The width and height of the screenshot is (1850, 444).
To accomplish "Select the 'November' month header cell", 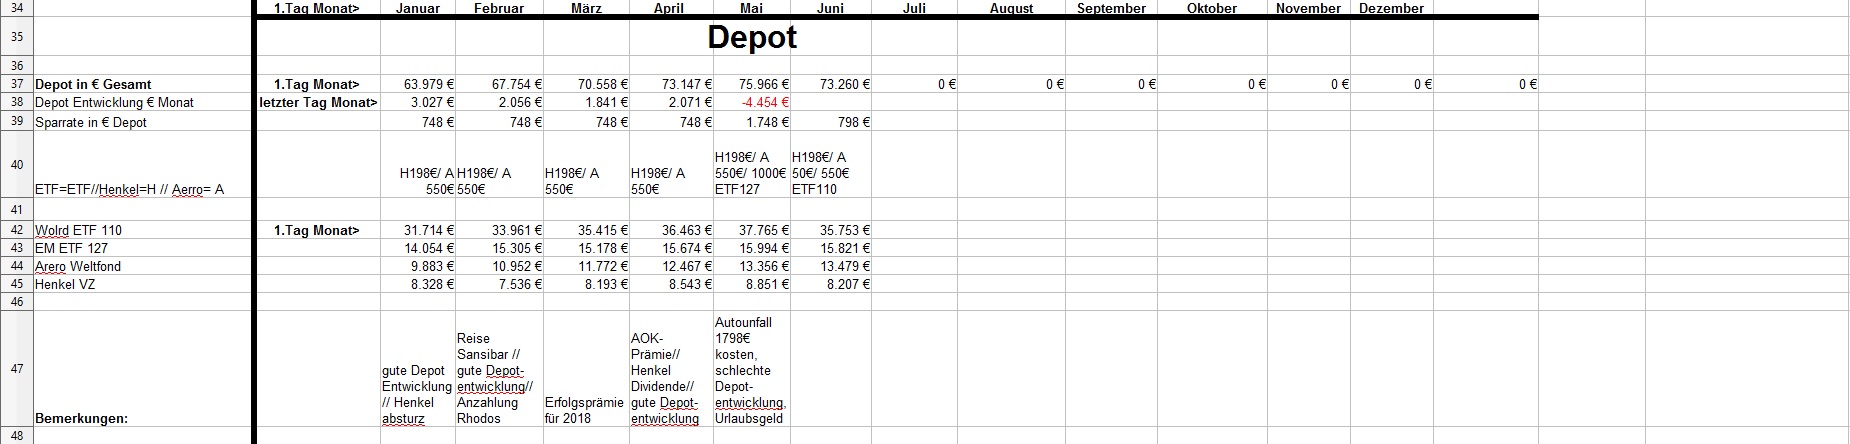I will pyautogui.click(x=1308, y=8).
